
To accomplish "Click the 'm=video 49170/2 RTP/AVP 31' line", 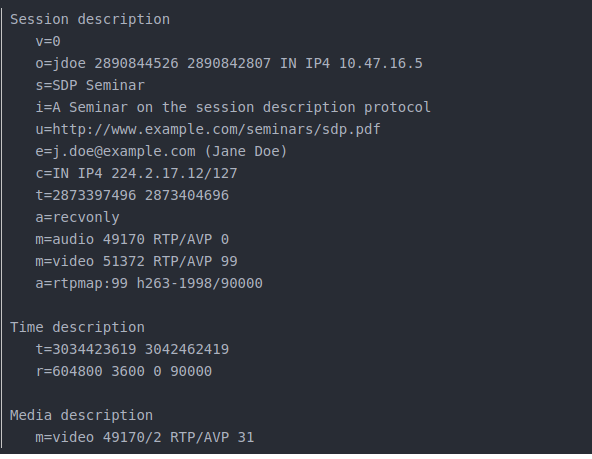I will (x=145, y=437).
